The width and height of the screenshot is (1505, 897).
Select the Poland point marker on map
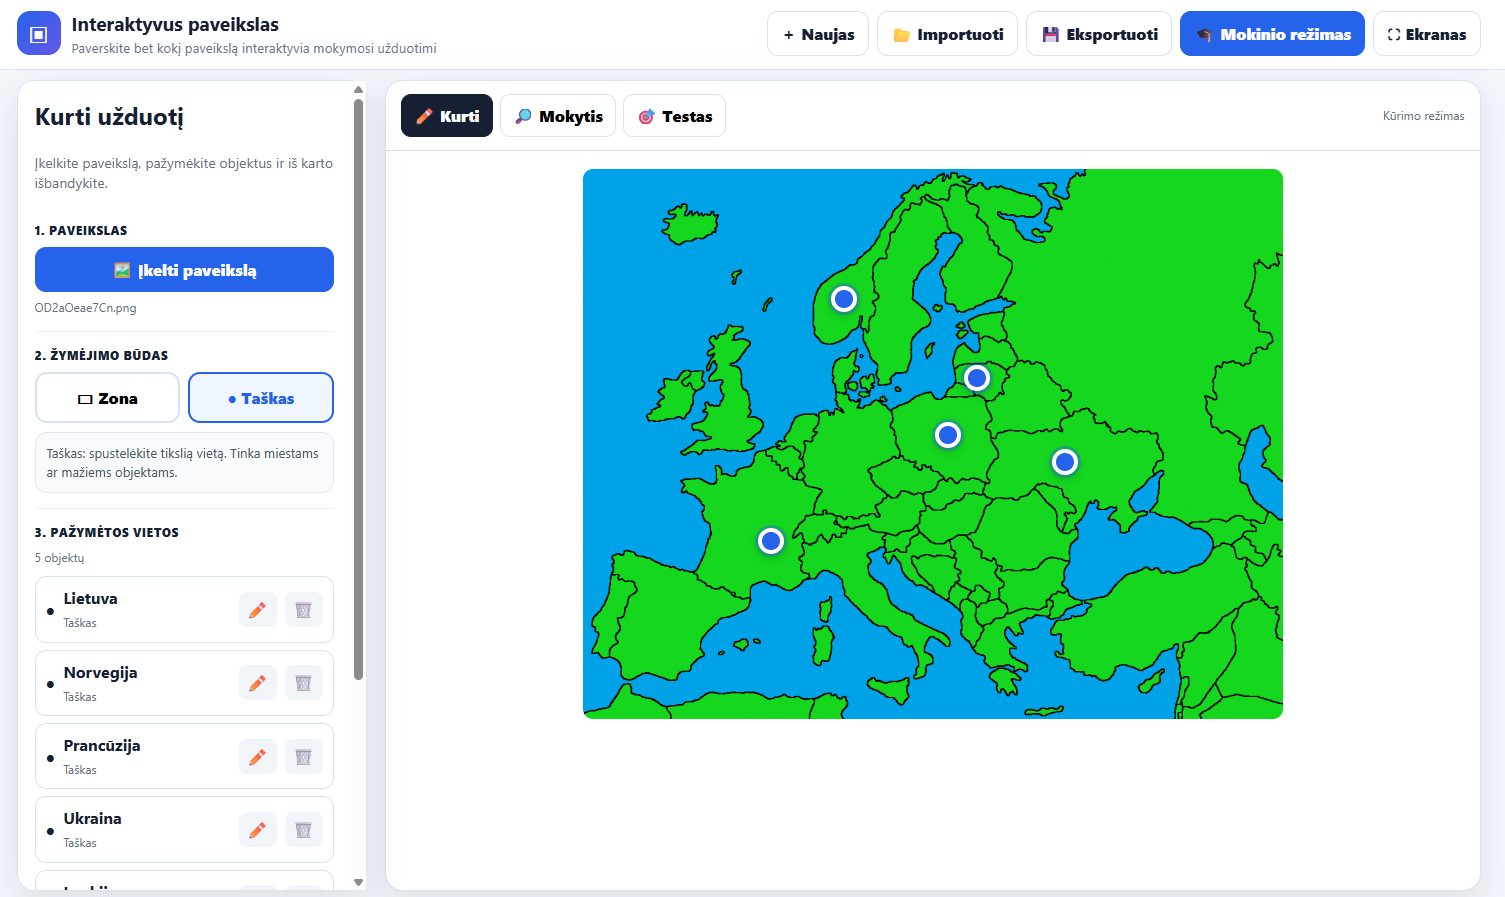pyautogui.click(x=948, y=435)
